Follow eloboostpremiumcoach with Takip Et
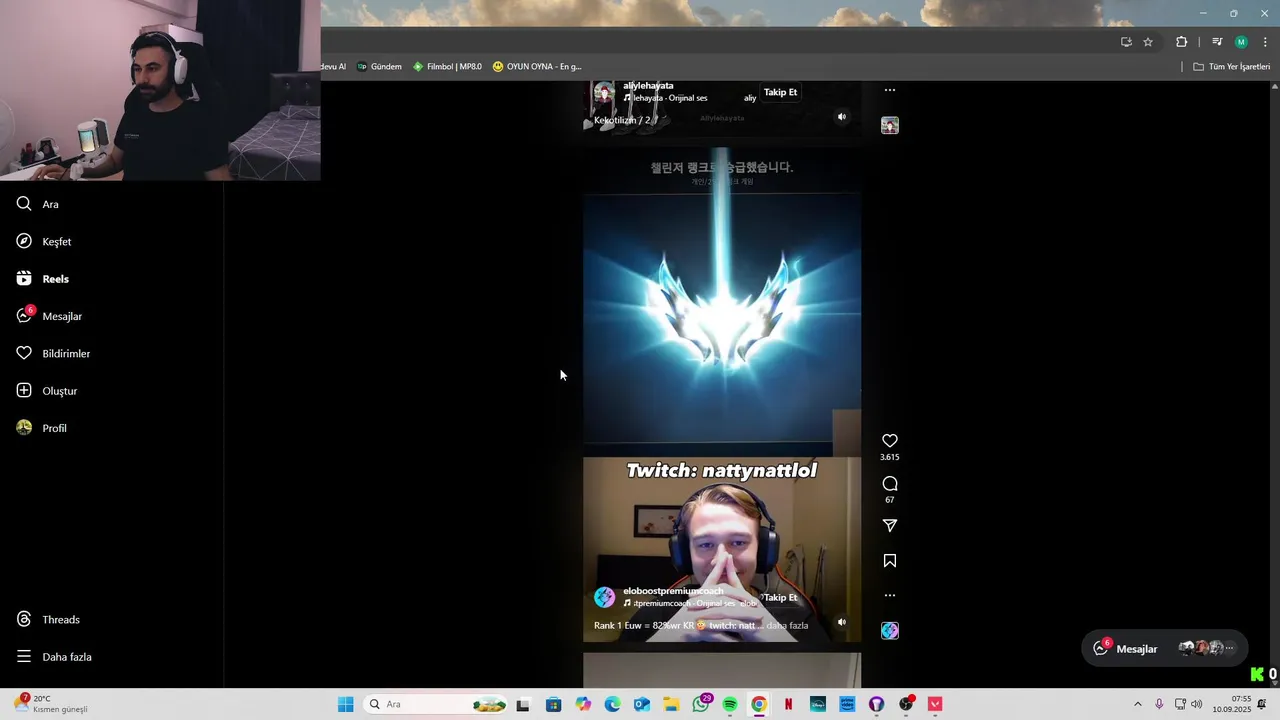 780,597
